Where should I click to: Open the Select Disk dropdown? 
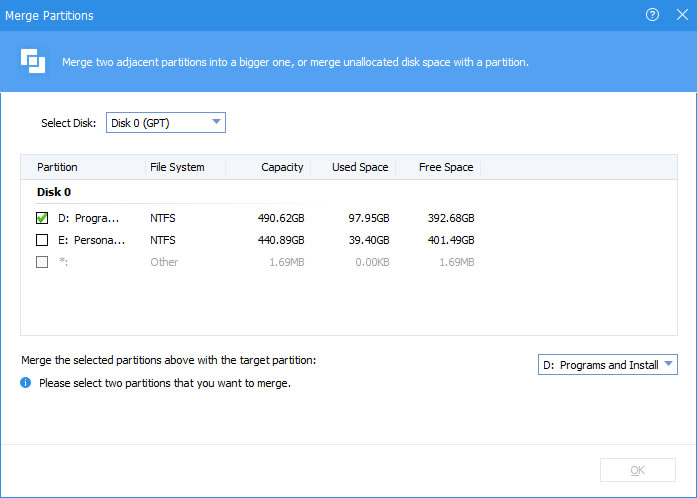tap(166, 123)
